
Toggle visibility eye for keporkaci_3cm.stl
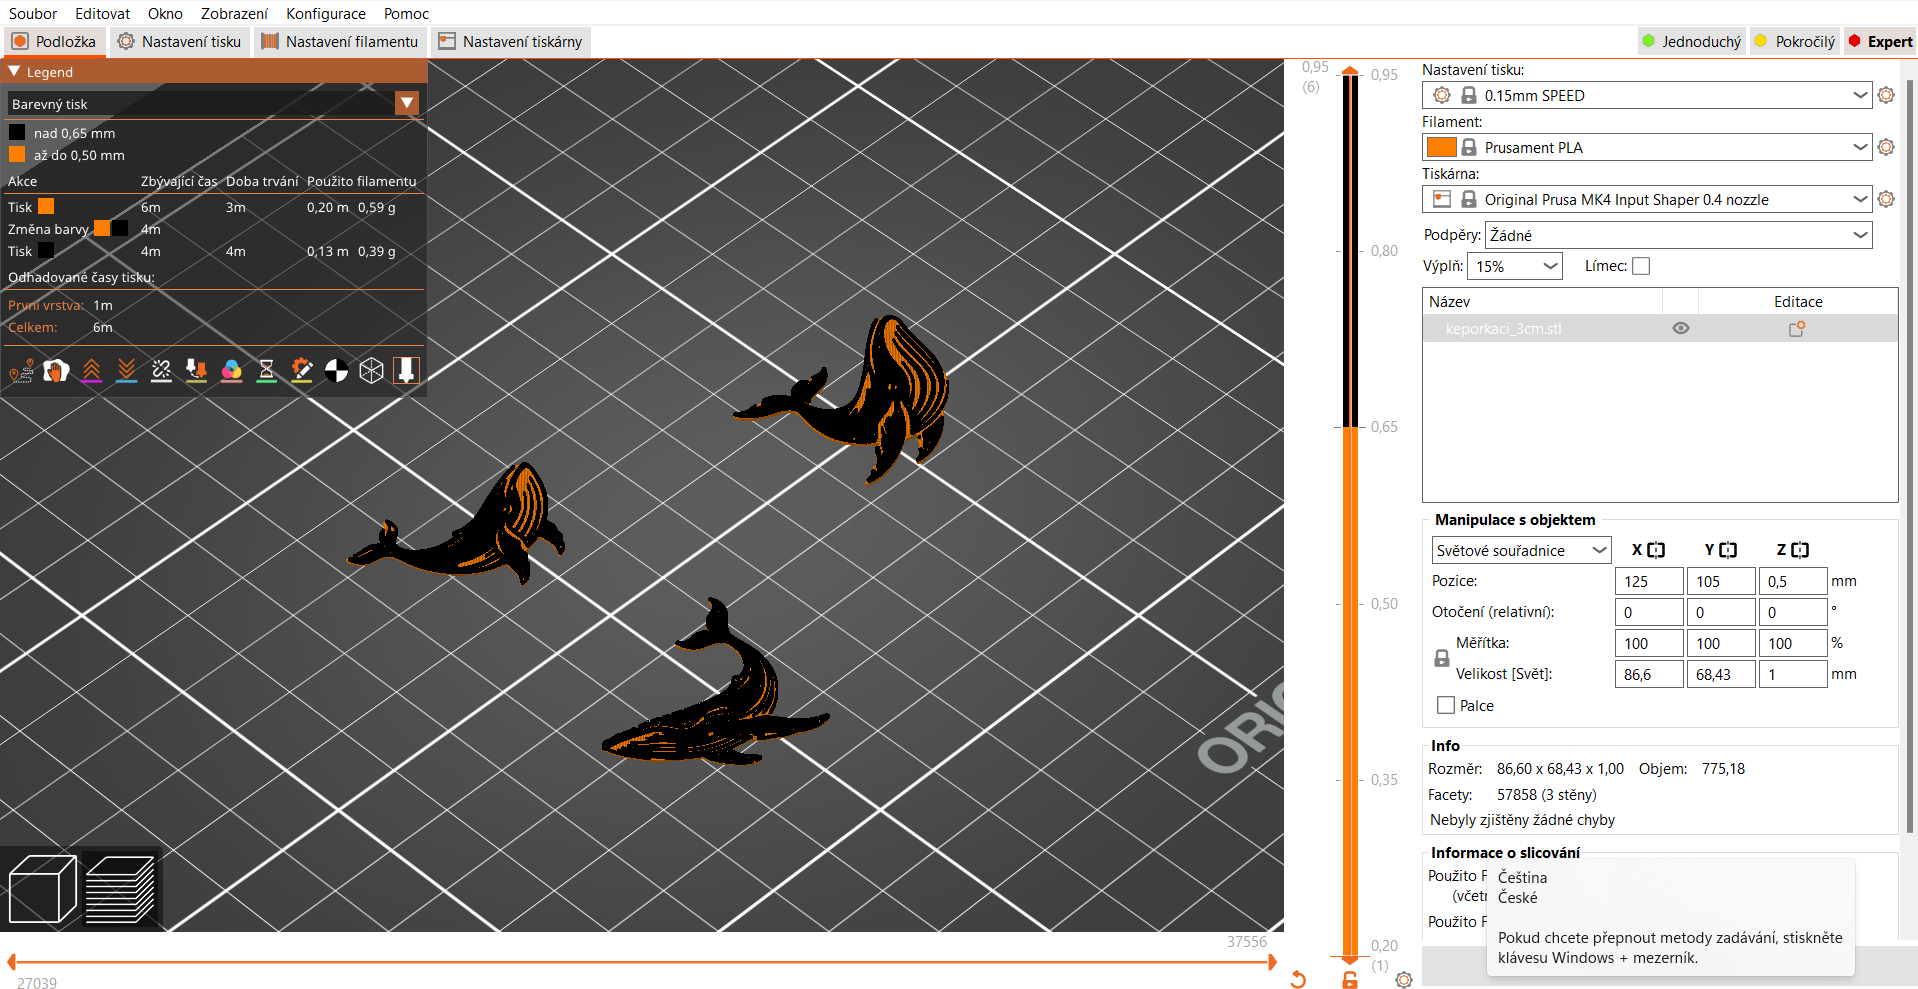(1681, 328)
